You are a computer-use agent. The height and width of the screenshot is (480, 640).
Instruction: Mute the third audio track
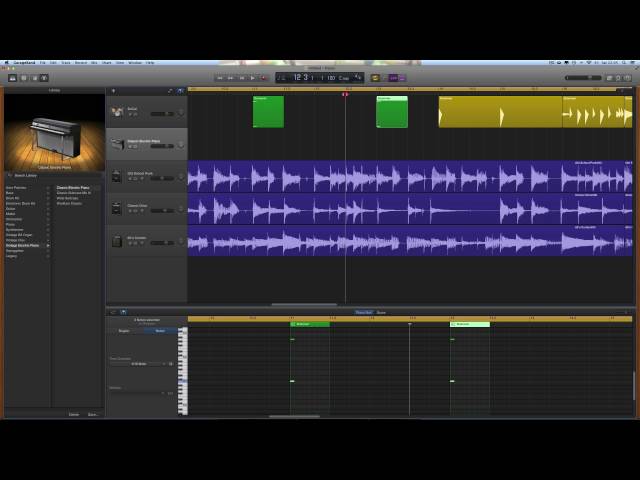[x=131, y=178]
